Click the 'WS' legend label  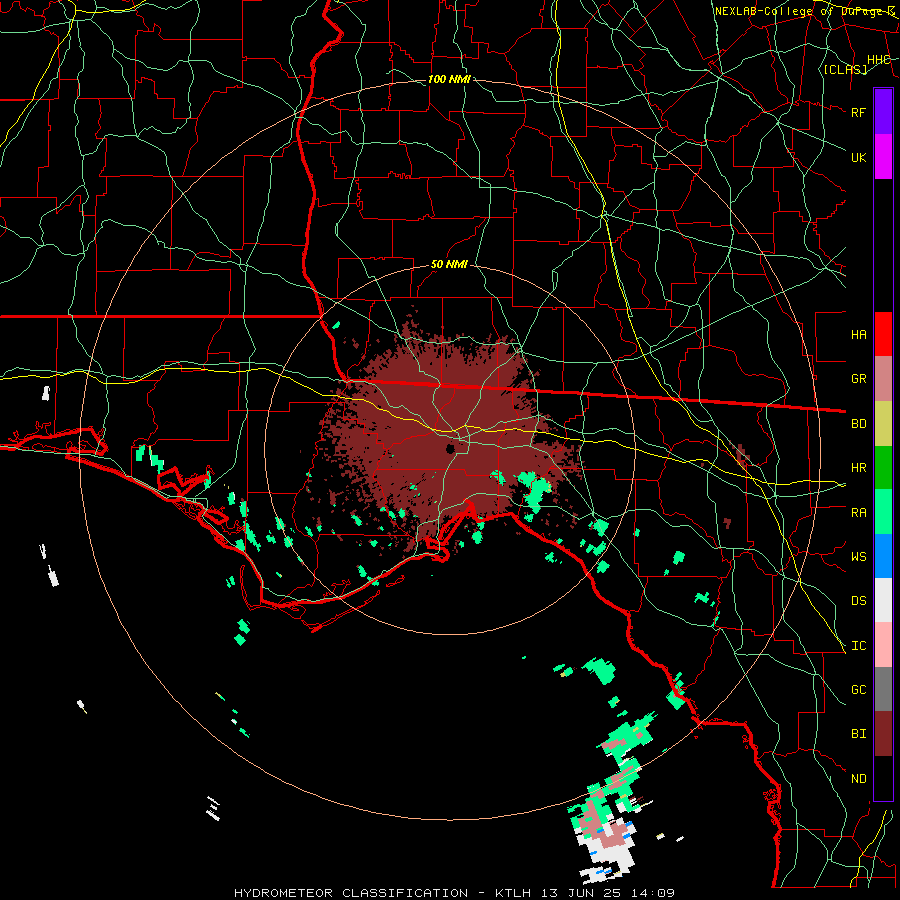(x=858, y=557)
